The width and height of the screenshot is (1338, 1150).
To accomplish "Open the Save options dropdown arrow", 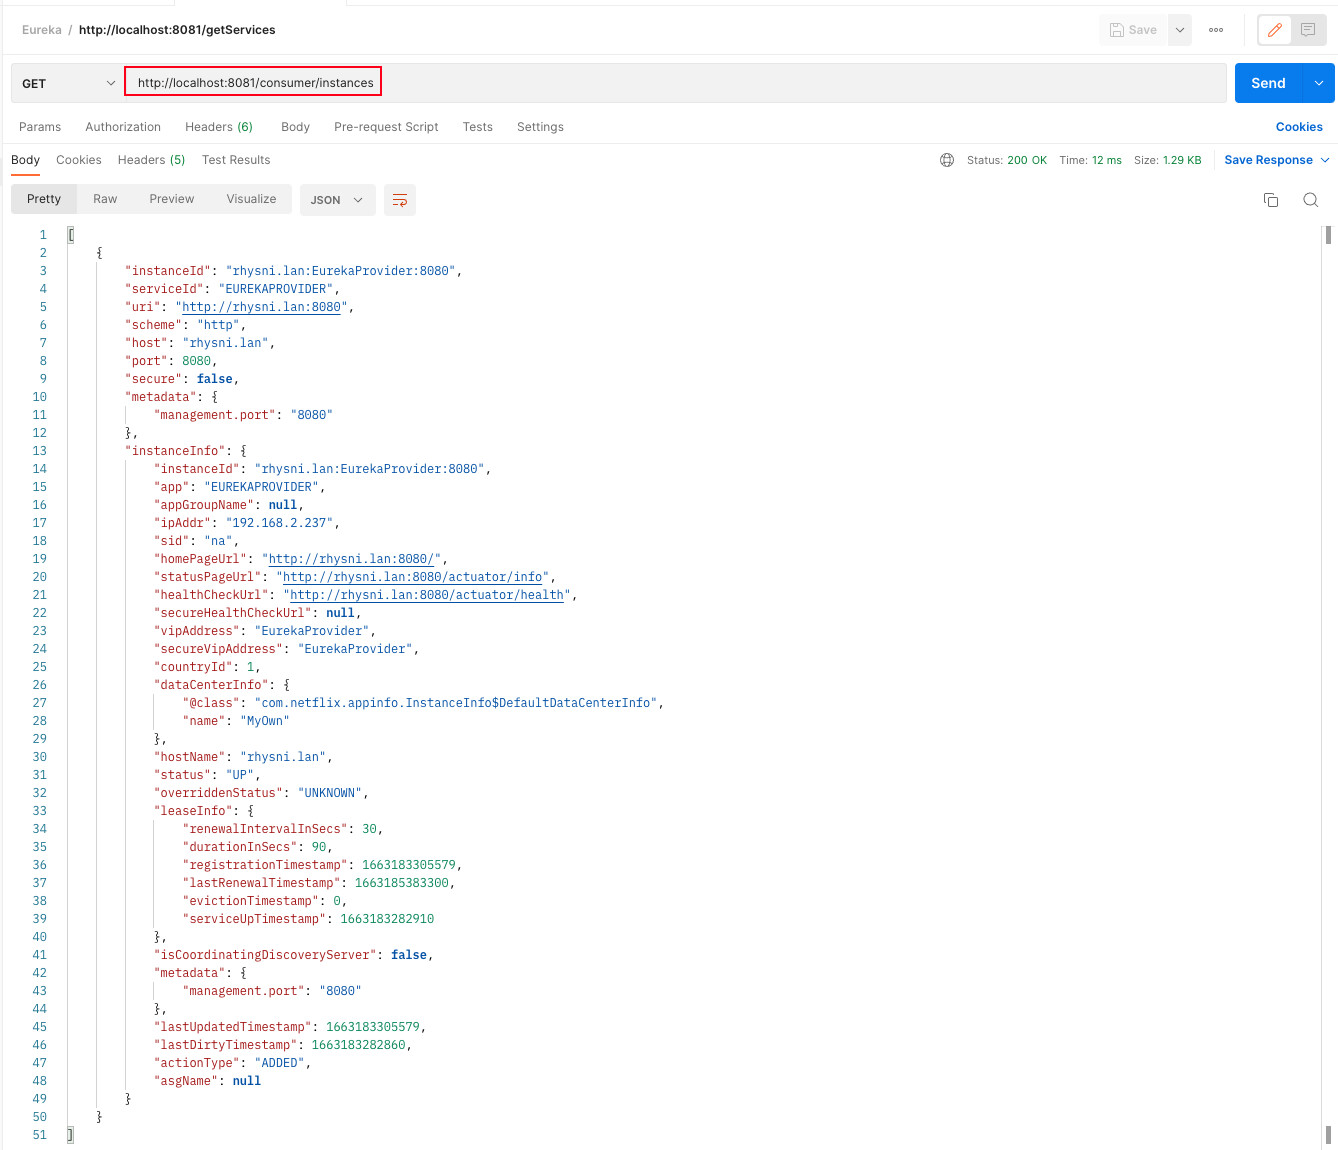I will click(1180, 30).
